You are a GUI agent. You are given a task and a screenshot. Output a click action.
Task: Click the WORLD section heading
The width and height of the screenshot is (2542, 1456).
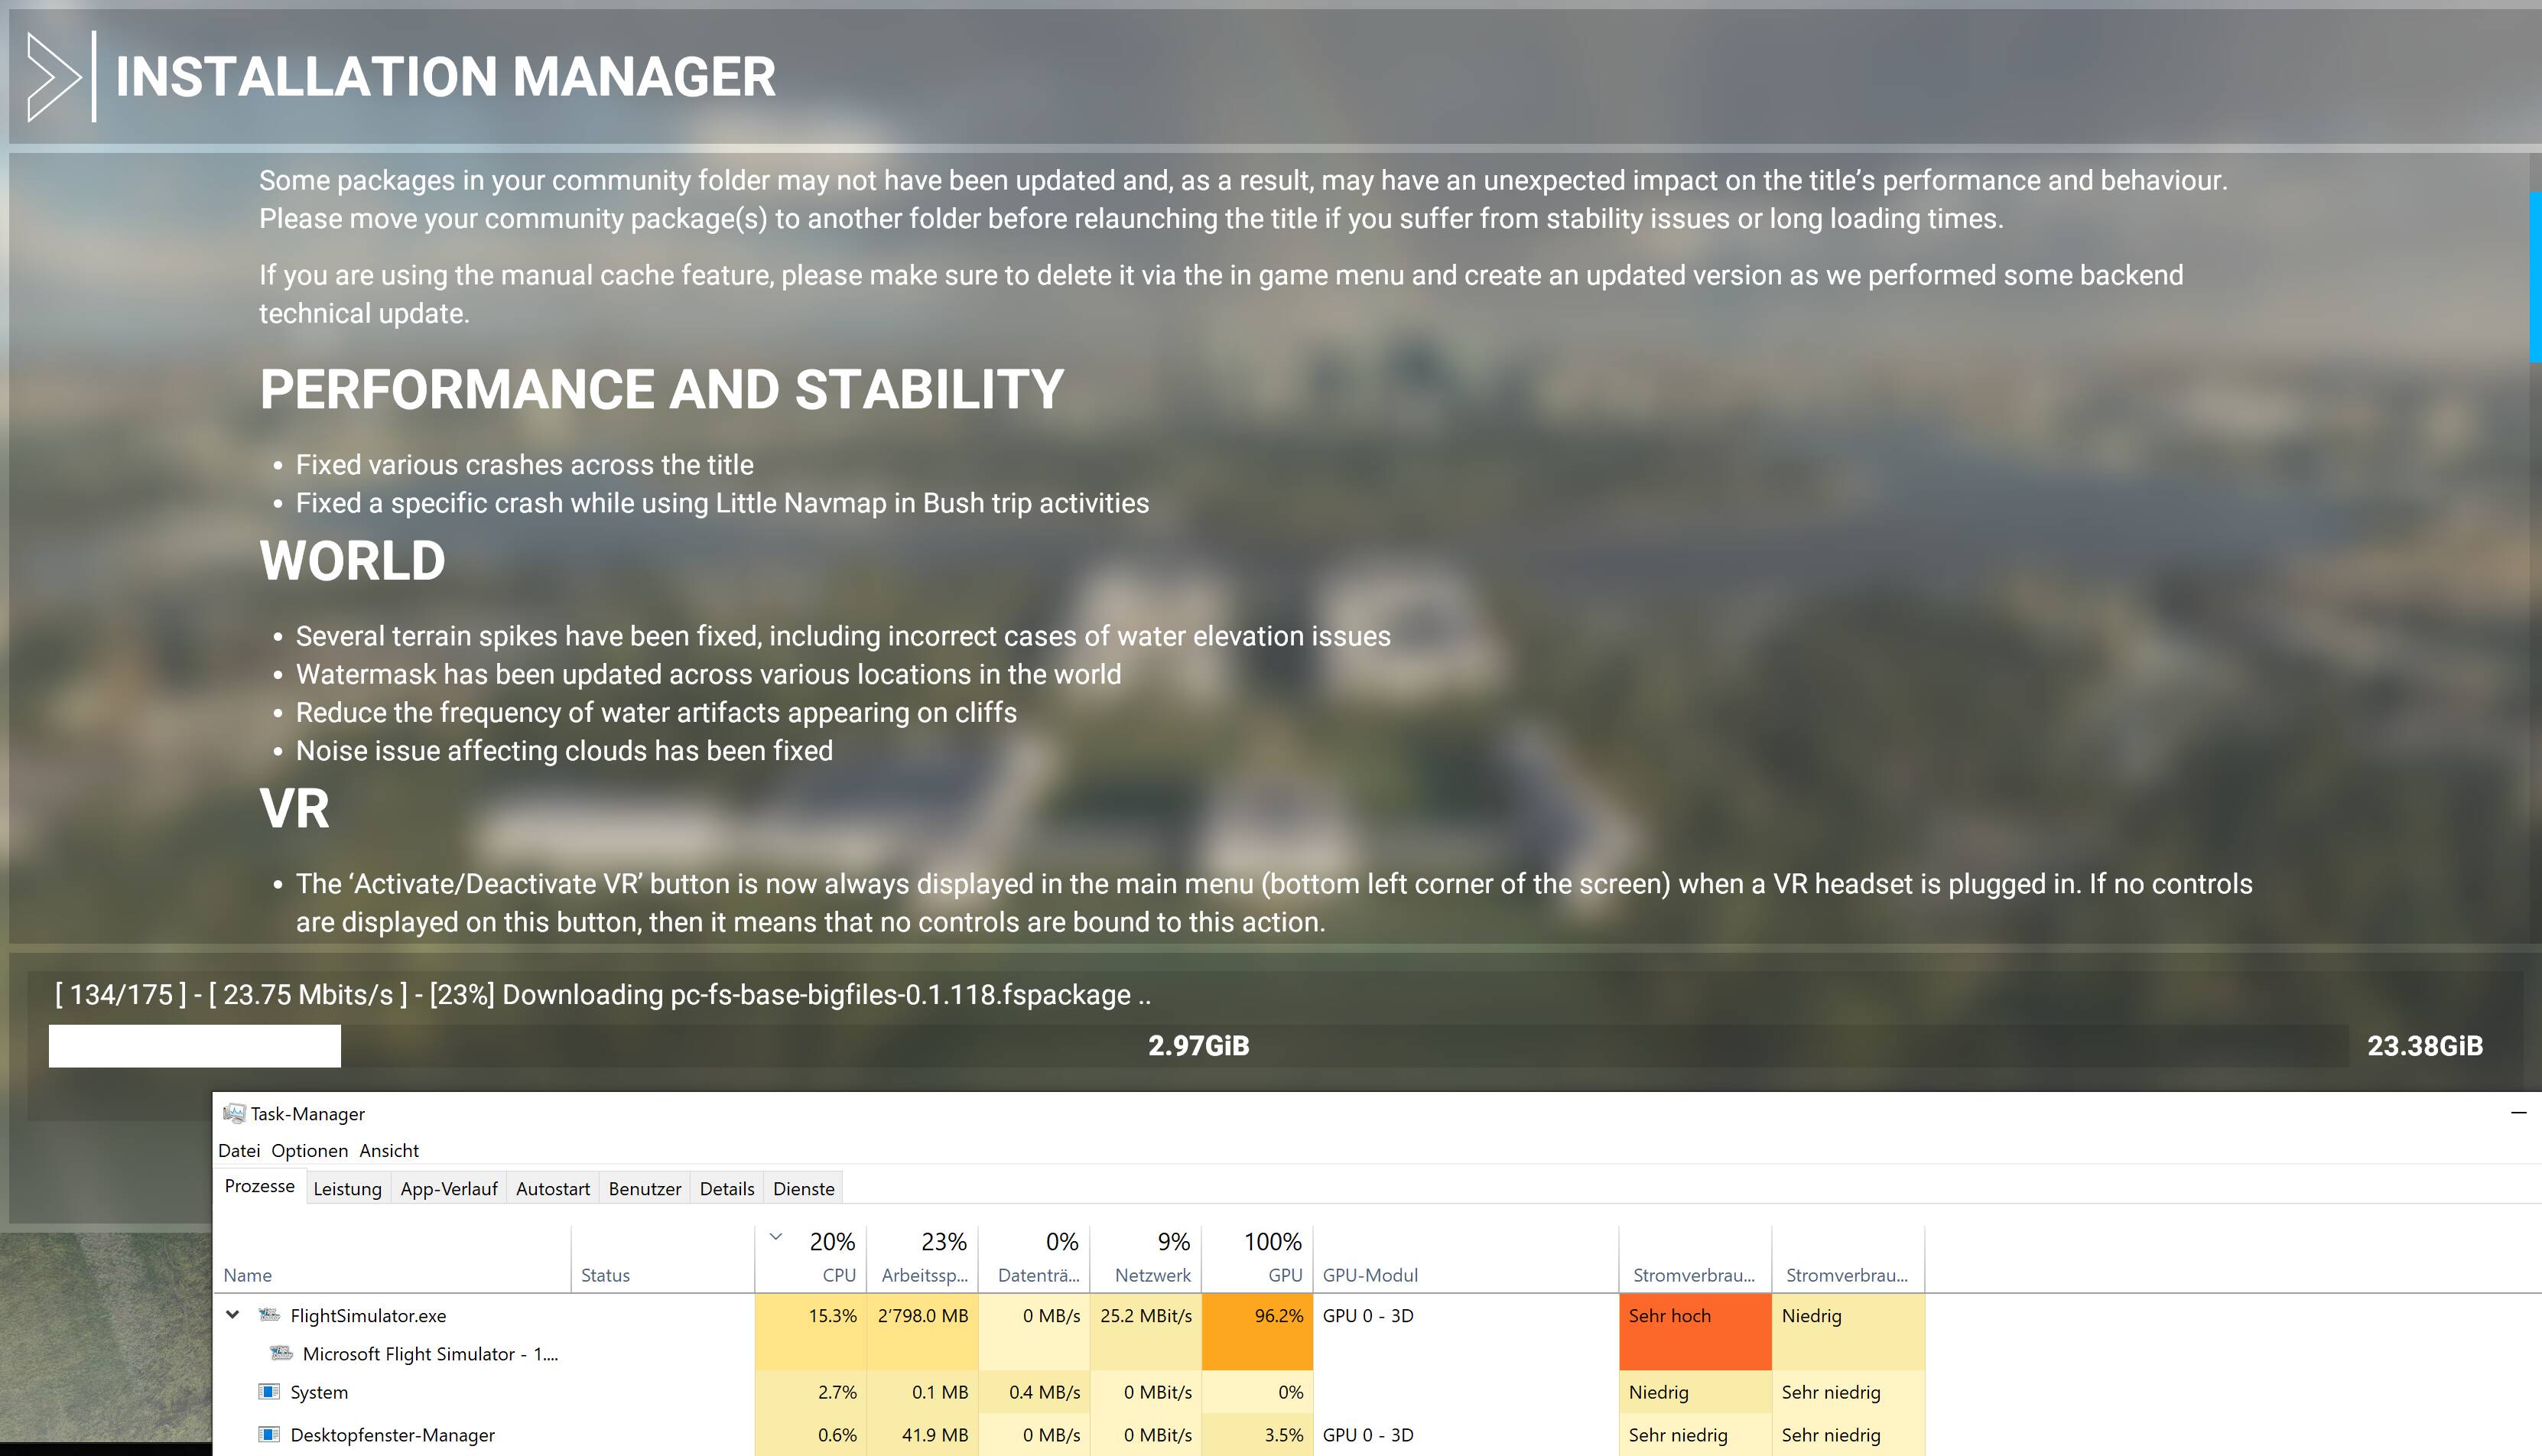point(352,560)
